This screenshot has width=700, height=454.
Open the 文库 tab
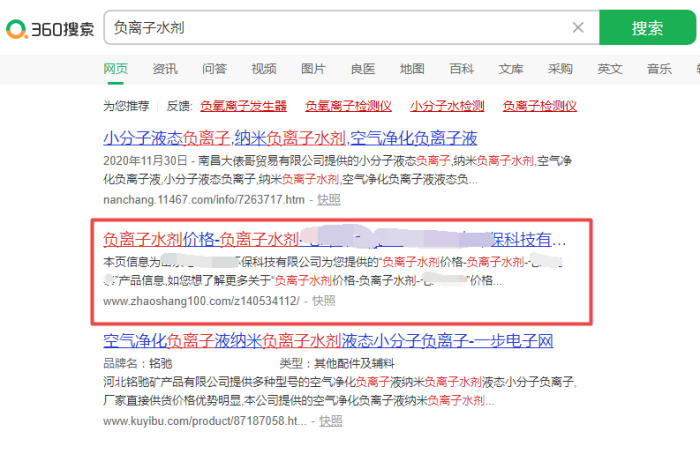click(x=511, y=69)
